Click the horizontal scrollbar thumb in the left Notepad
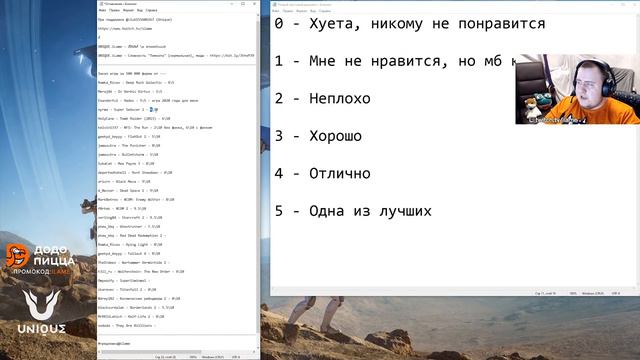 coord(151,351)
